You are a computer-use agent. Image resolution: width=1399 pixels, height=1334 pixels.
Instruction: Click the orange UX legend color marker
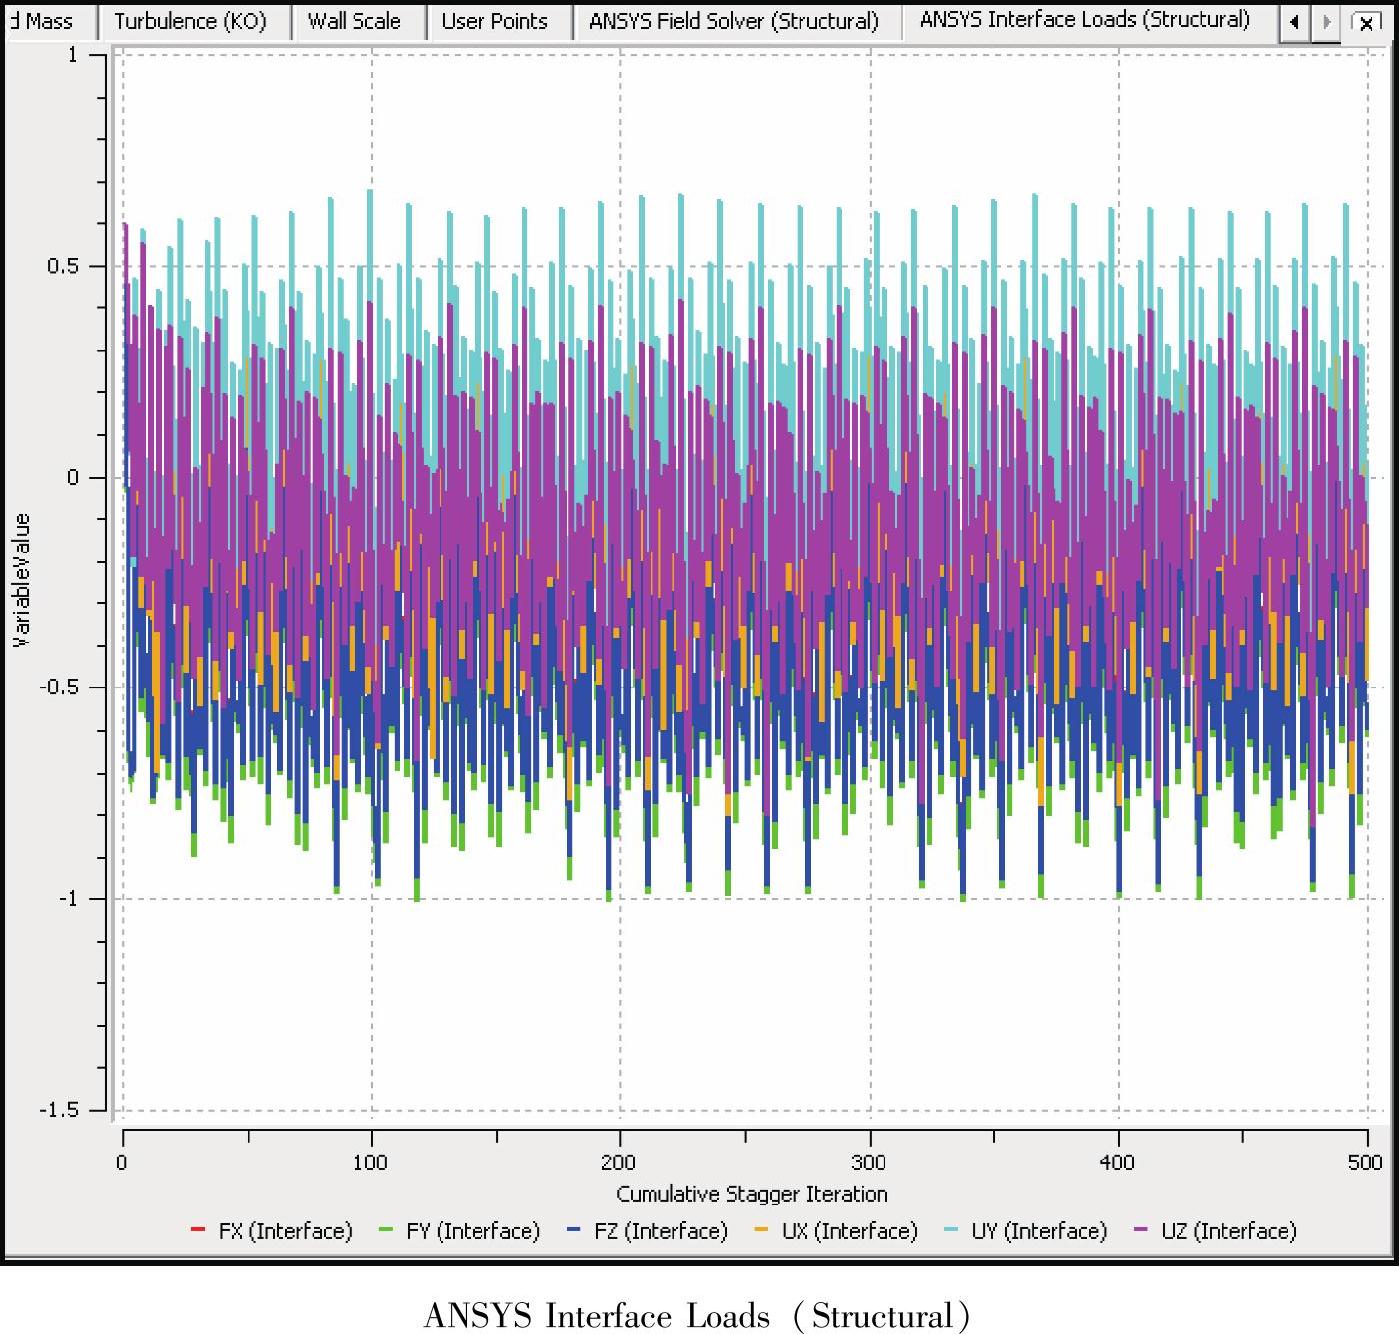[761, 1229]
